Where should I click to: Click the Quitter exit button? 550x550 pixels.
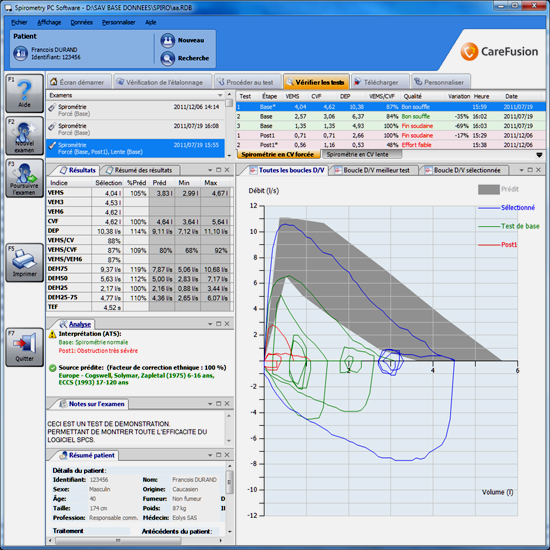(x=24, y=347)
